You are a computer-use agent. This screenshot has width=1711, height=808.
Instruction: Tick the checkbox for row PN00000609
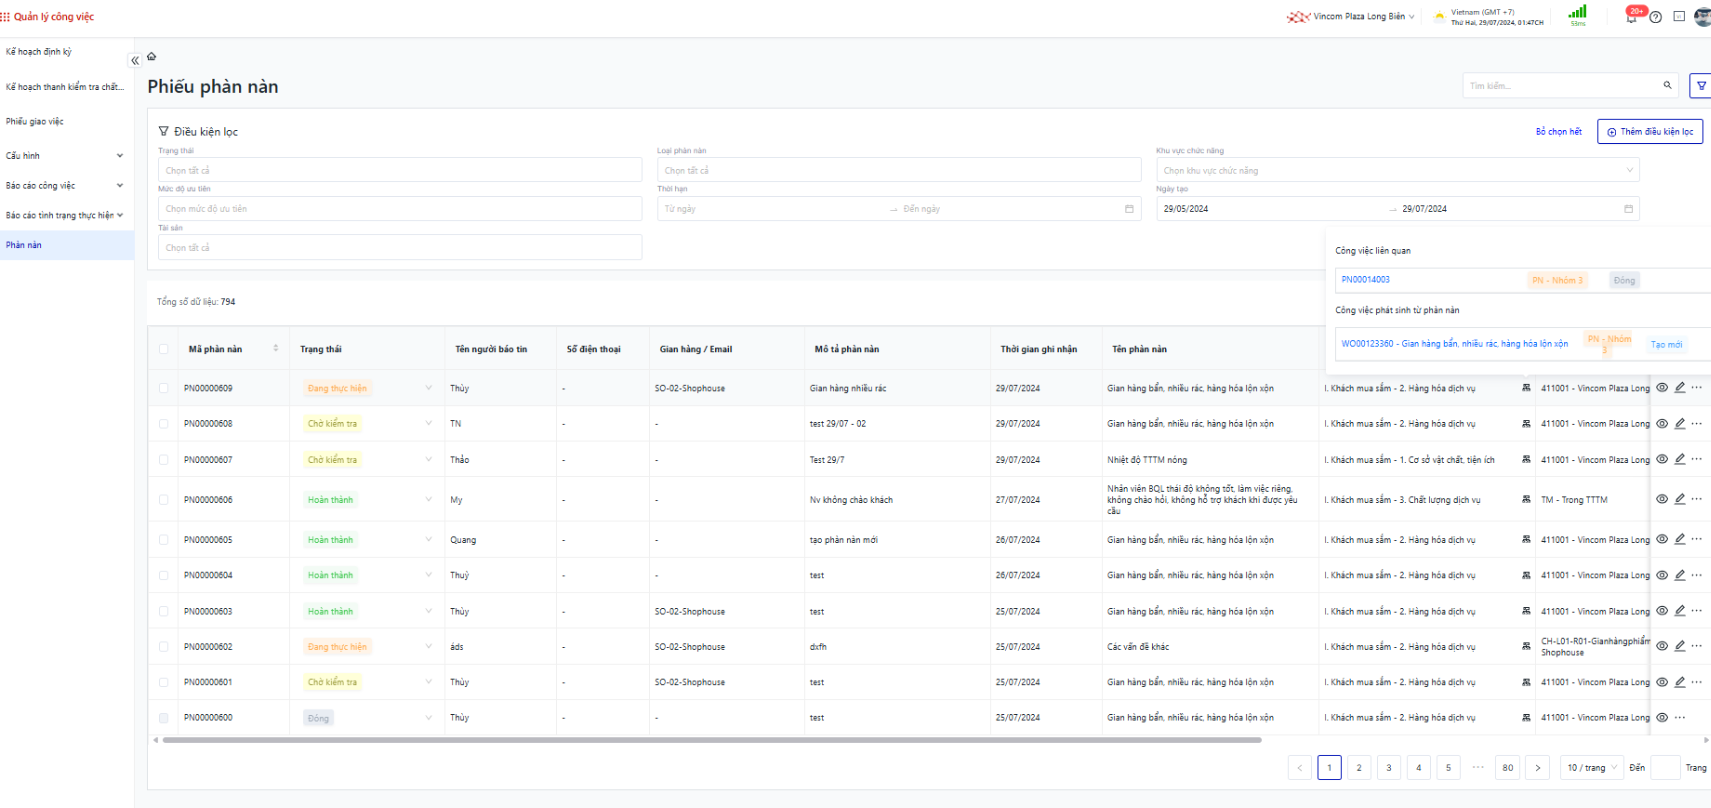(x=164, y=388)
